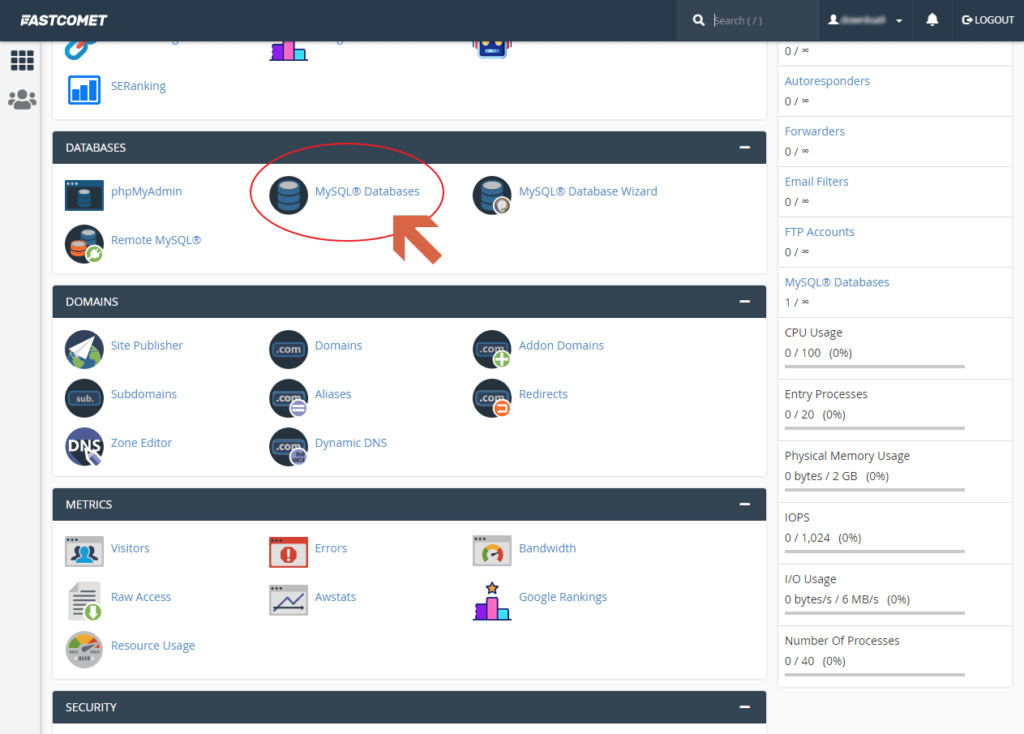1024x734 pixels.
Task: Open the Visitors icon
Action: point(84,551)
